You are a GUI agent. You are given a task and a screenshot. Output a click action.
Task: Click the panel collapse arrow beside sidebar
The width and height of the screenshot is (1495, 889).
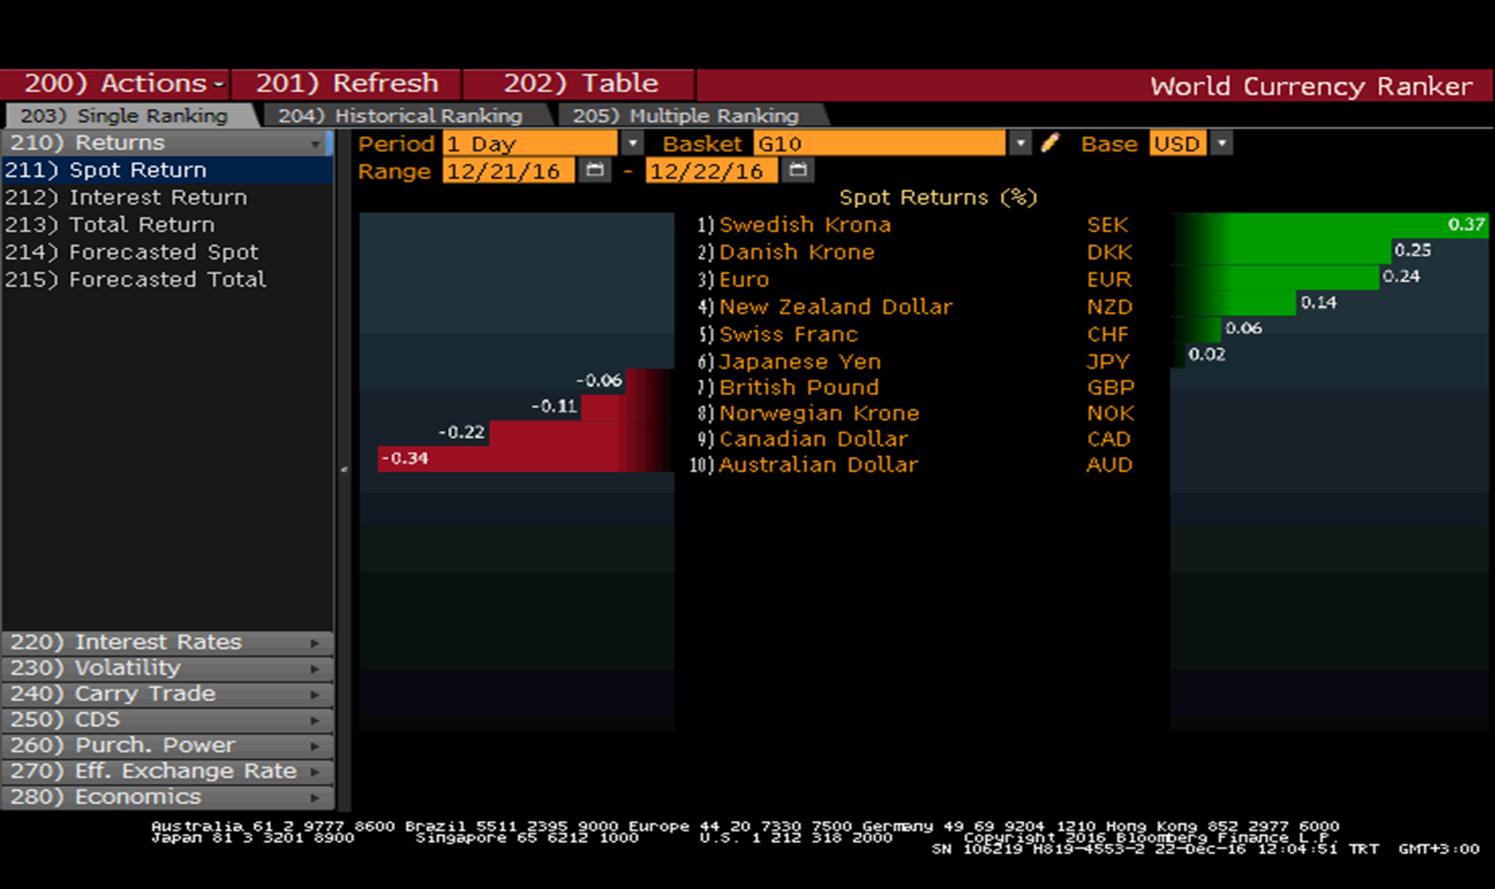(344, 469)
